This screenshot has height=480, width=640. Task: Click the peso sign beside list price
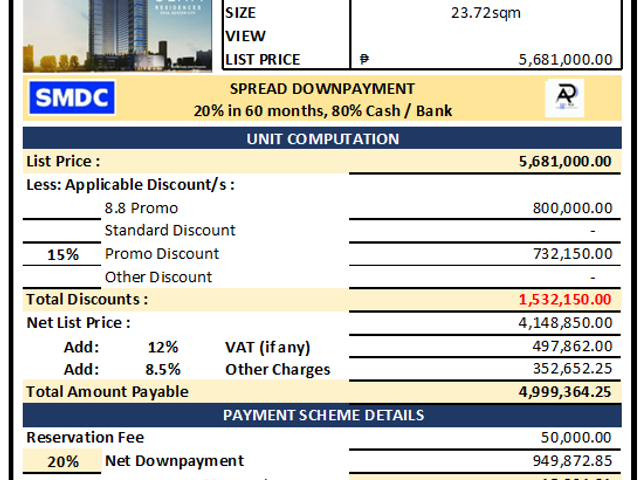pos(364,60)
